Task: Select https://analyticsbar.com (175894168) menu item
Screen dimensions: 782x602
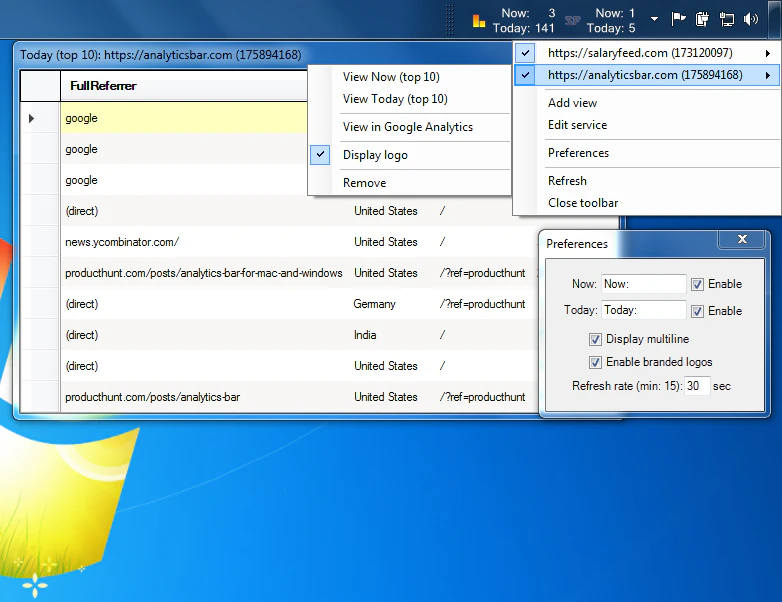Action: 647,75
